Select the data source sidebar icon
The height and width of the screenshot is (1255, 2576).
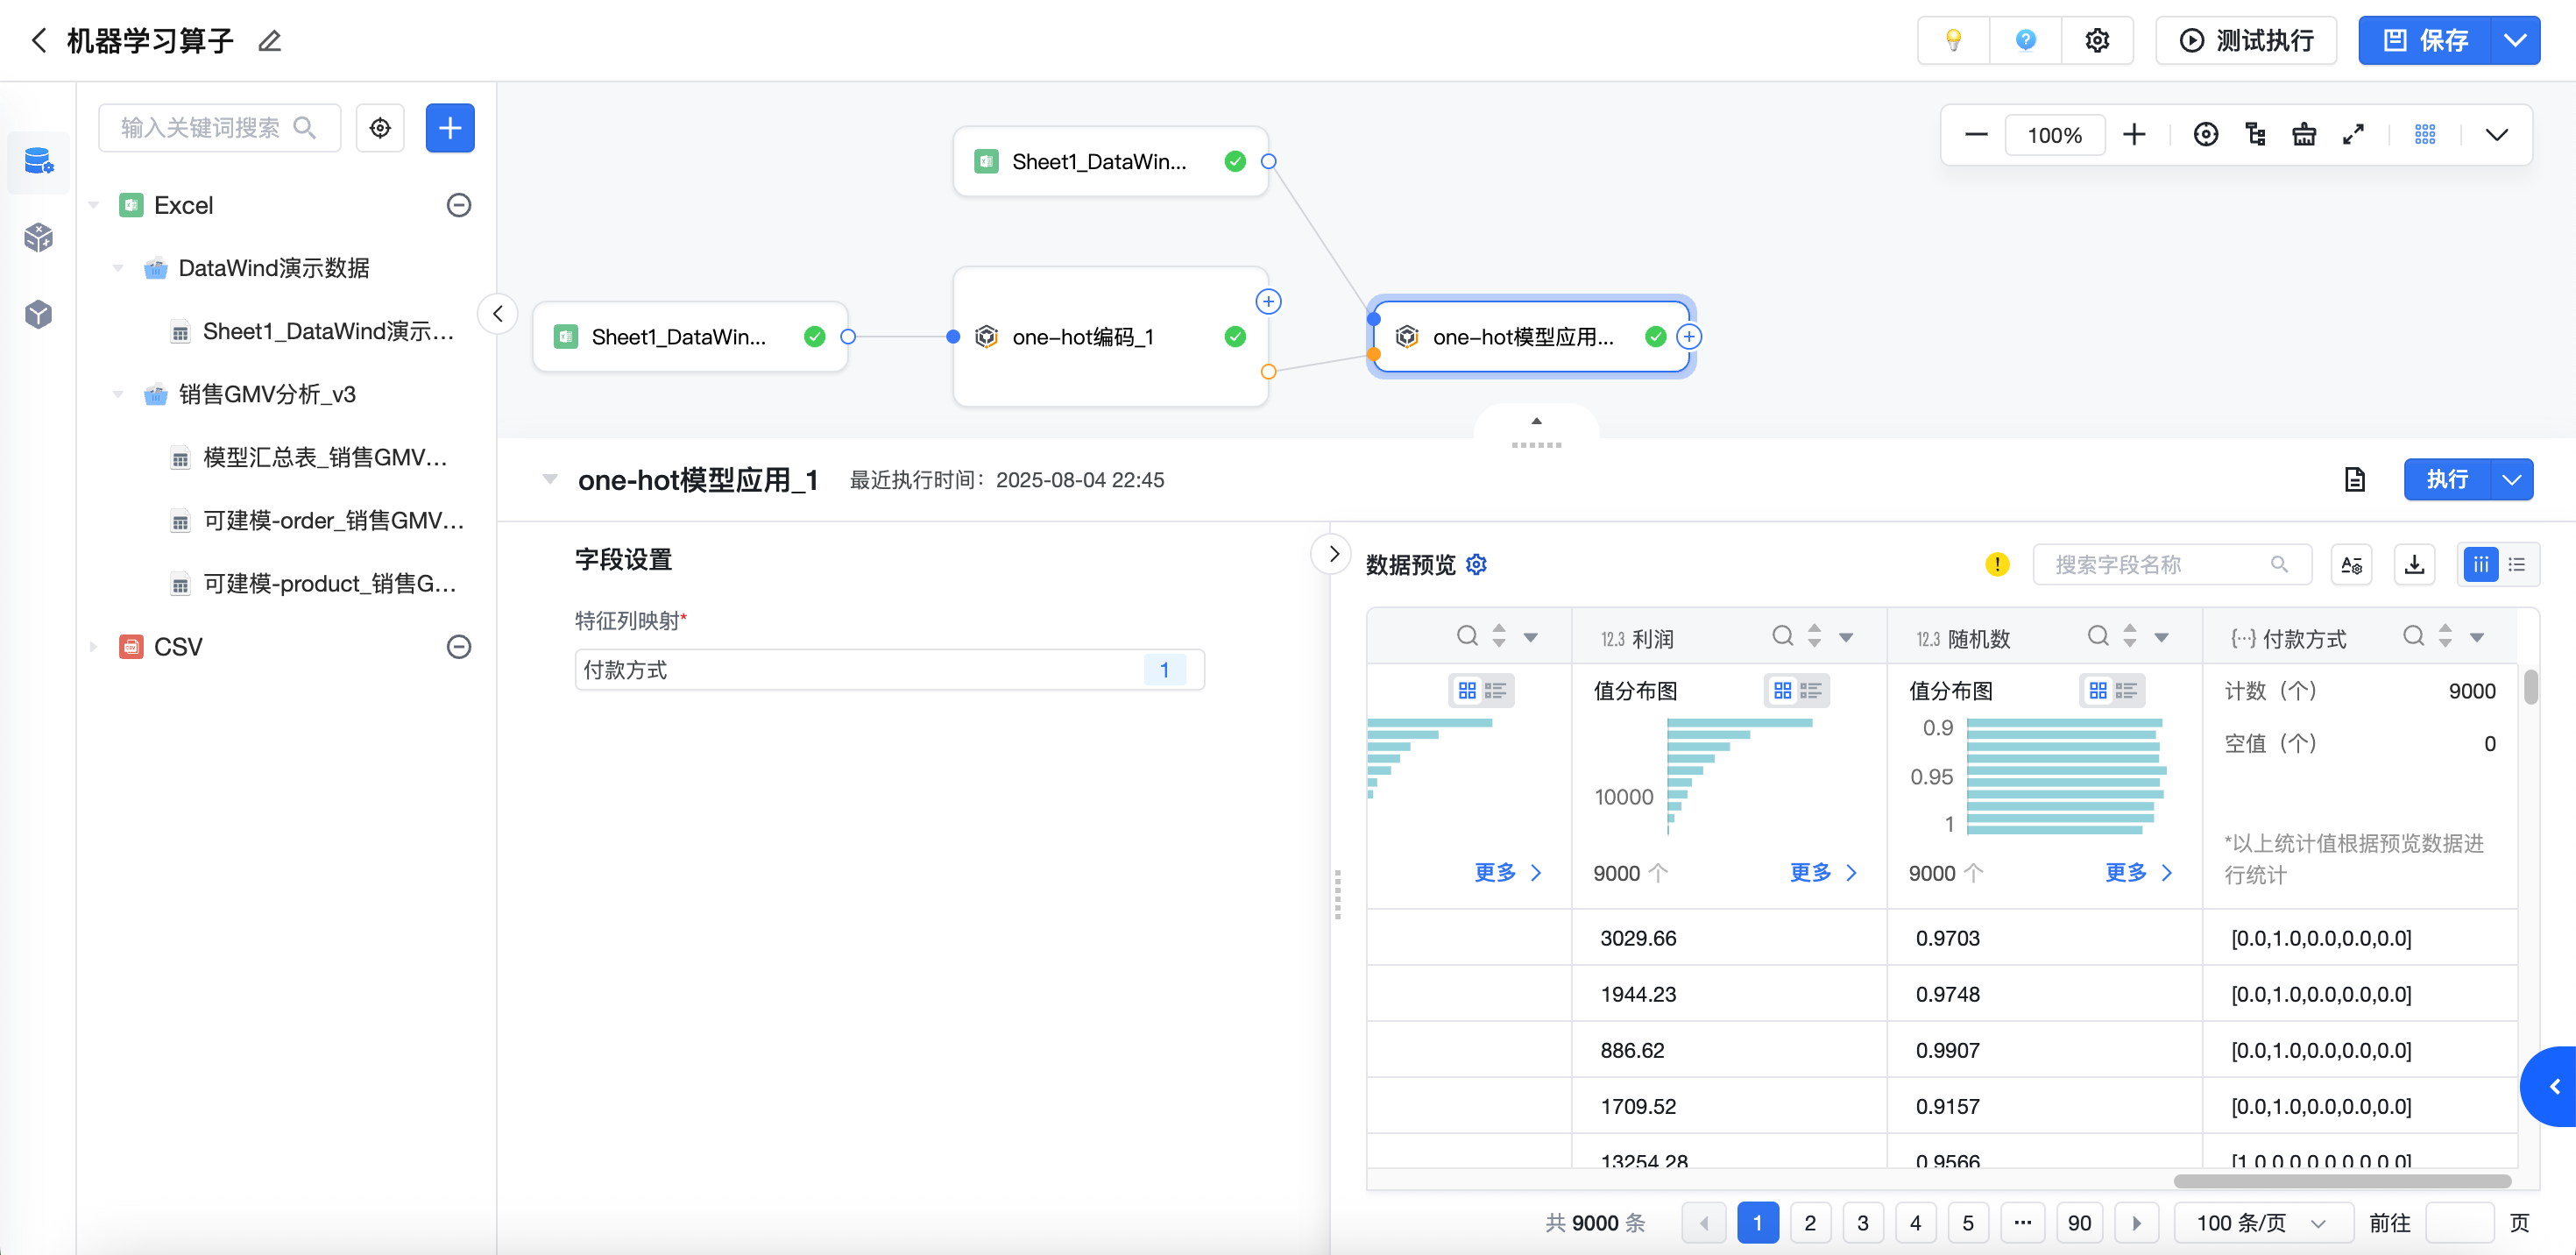click(39, 160)
